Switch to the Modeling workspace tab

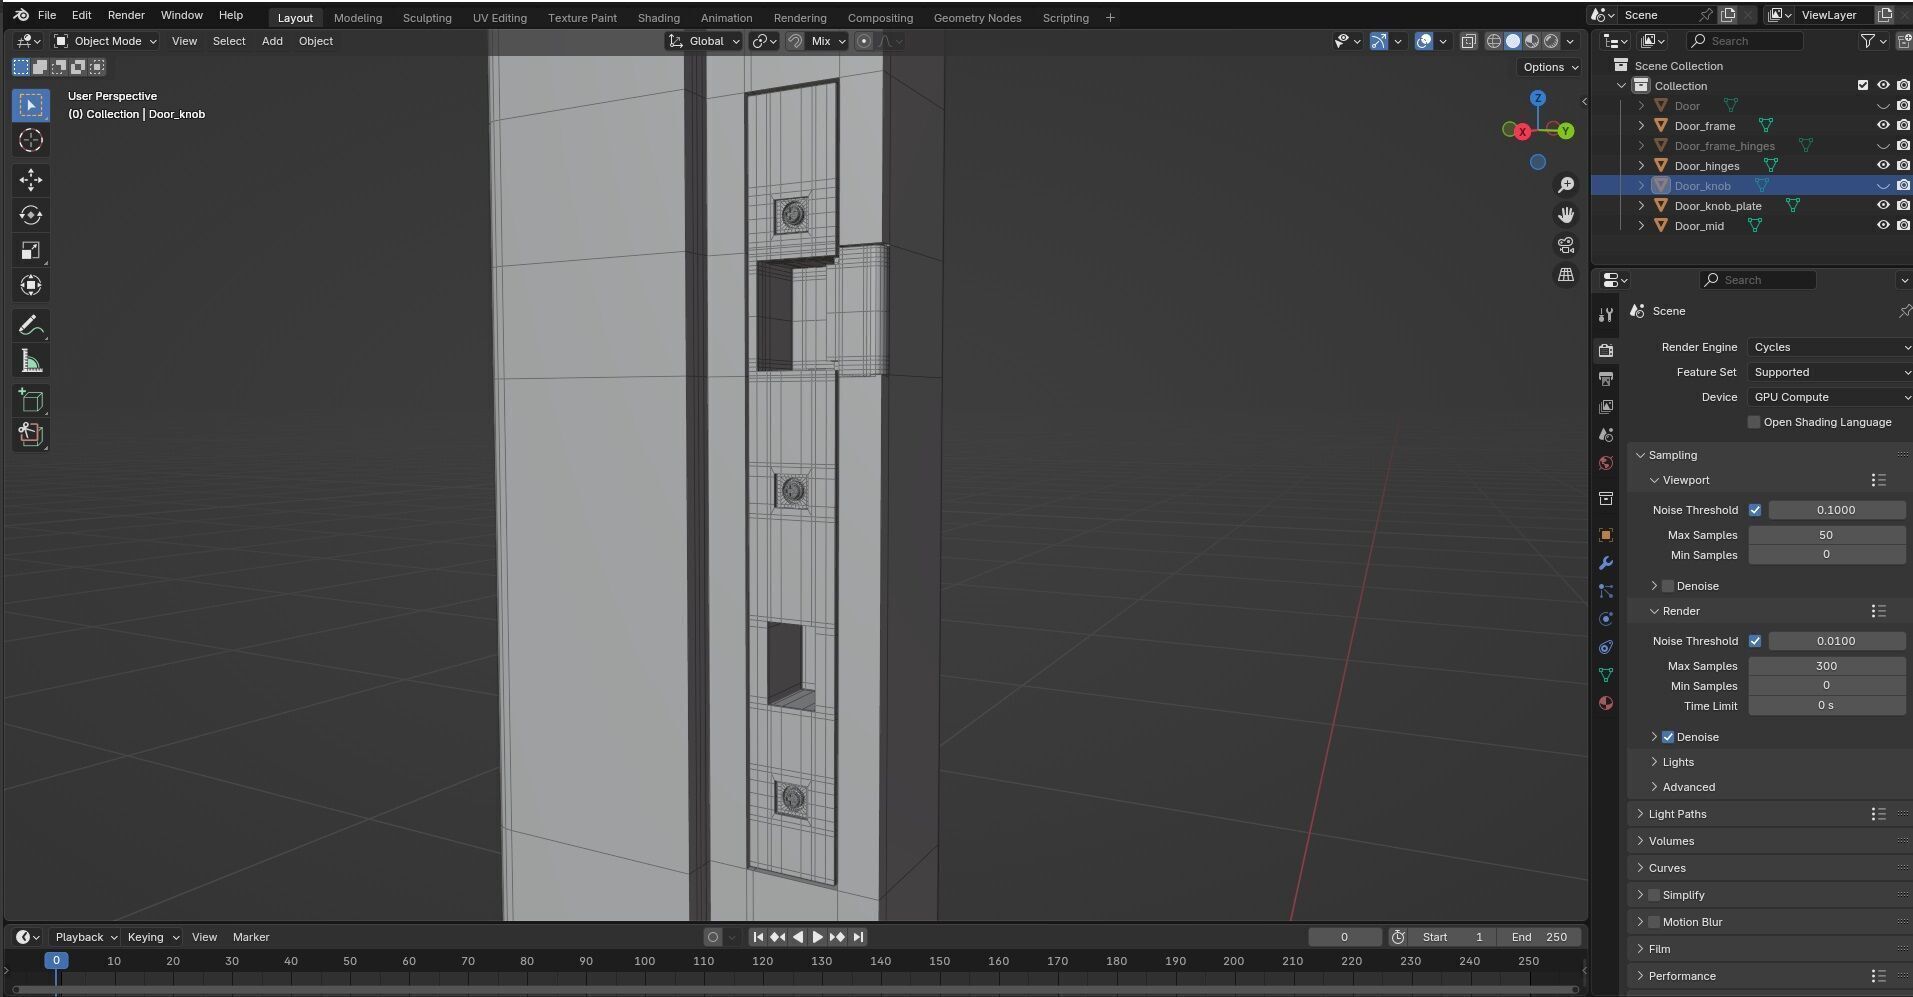point(358,18)
